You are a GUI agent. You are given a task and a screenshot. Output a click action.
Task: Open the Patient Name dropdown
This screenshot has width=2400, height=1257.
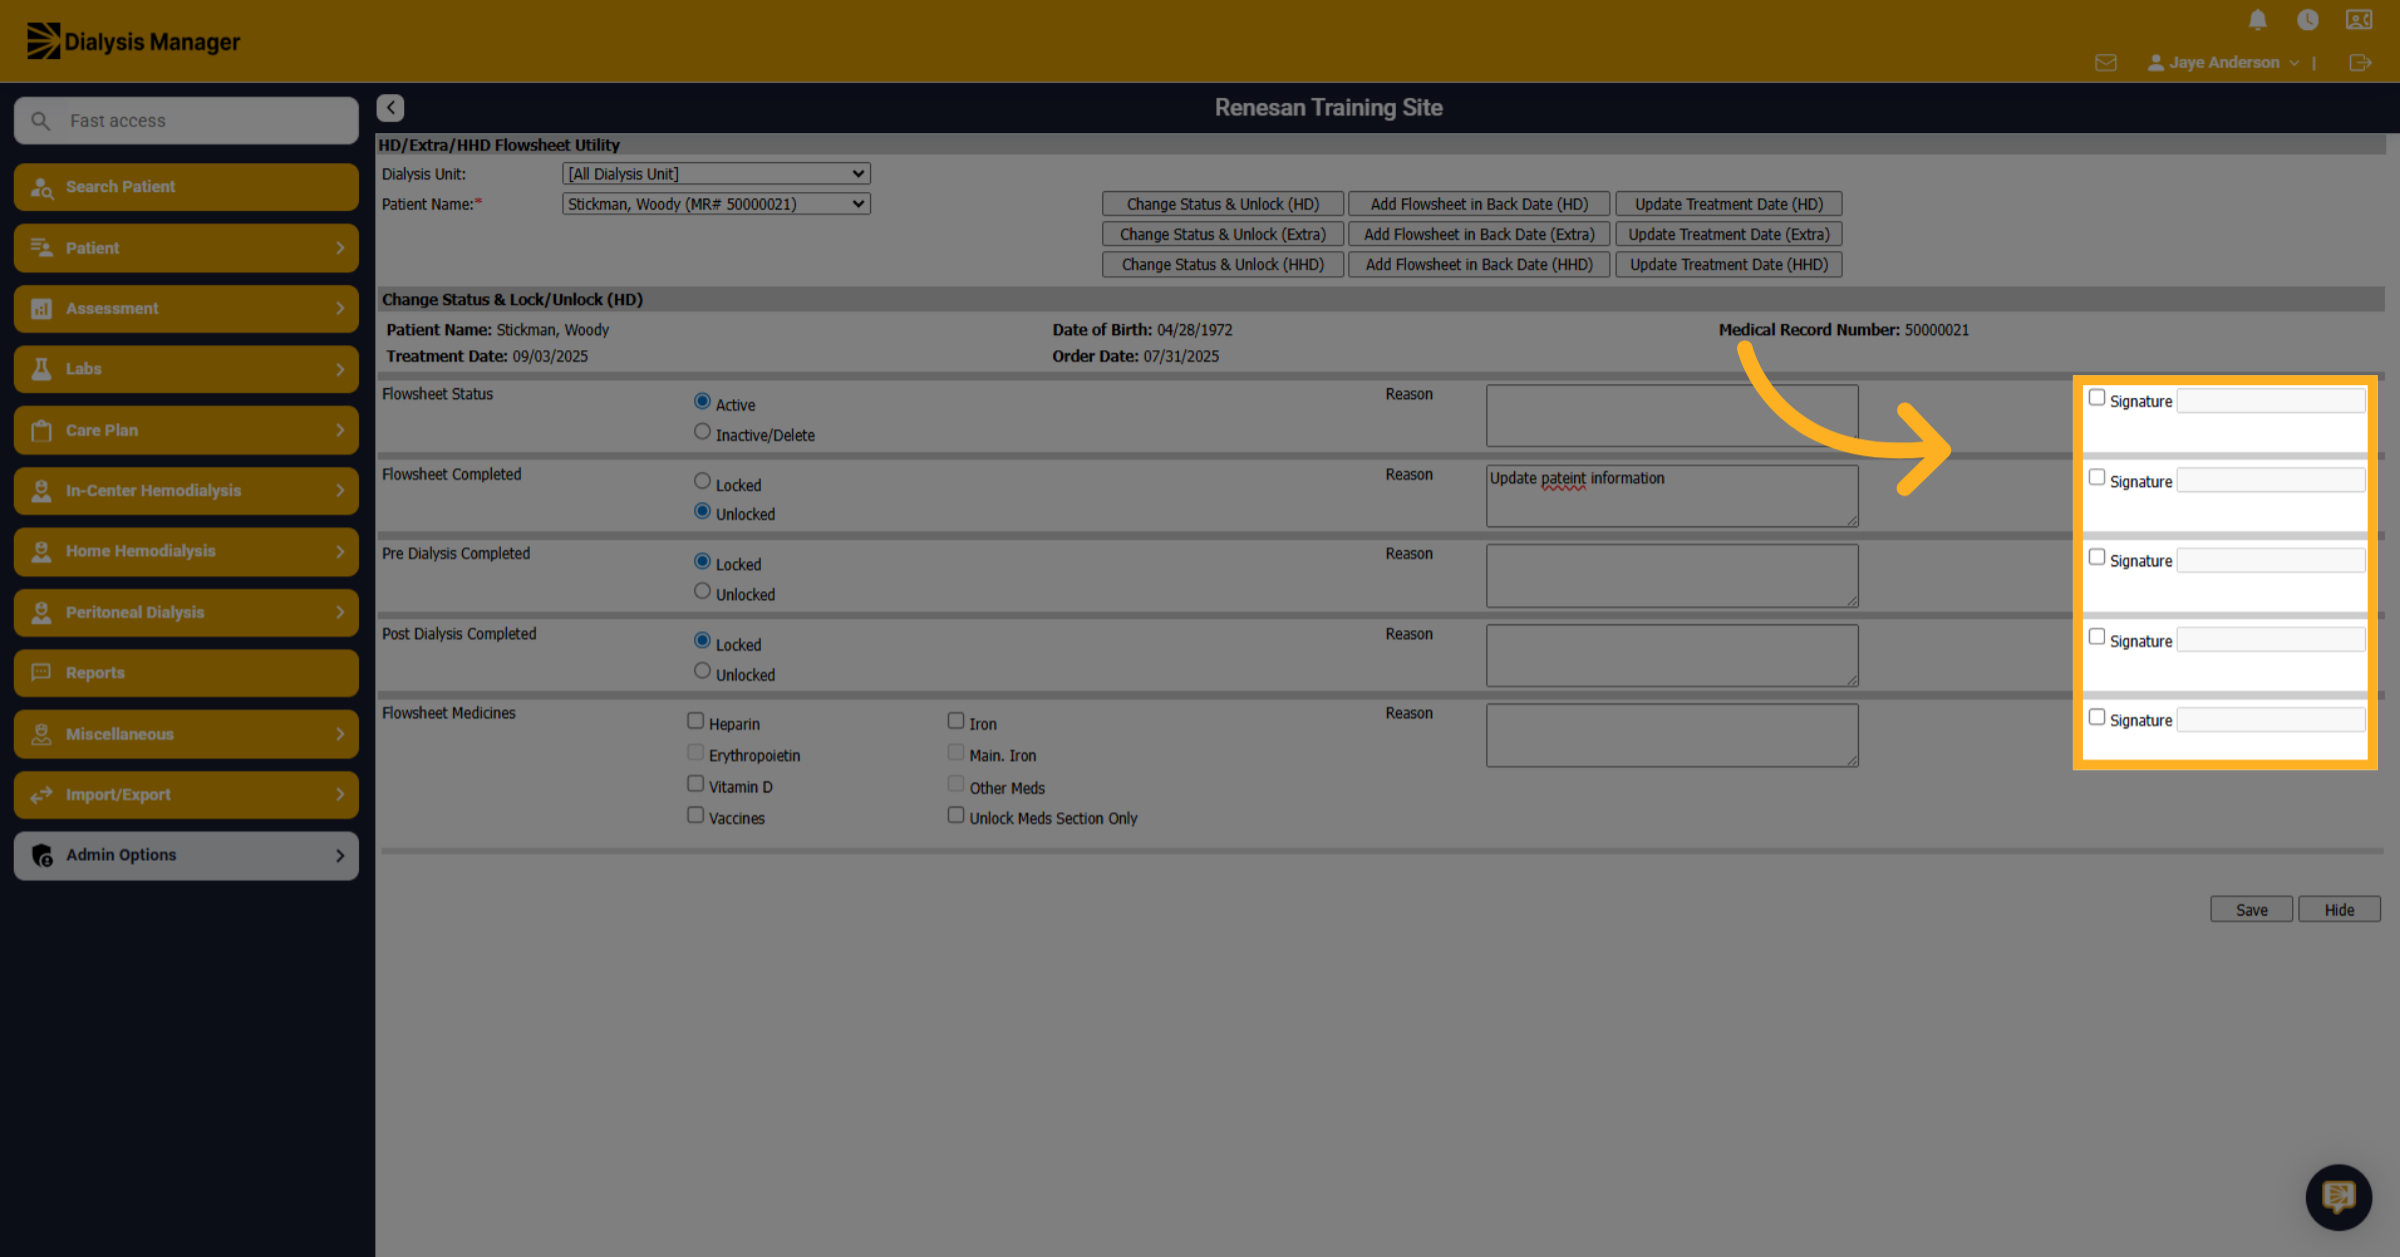[x=716, y=204]
